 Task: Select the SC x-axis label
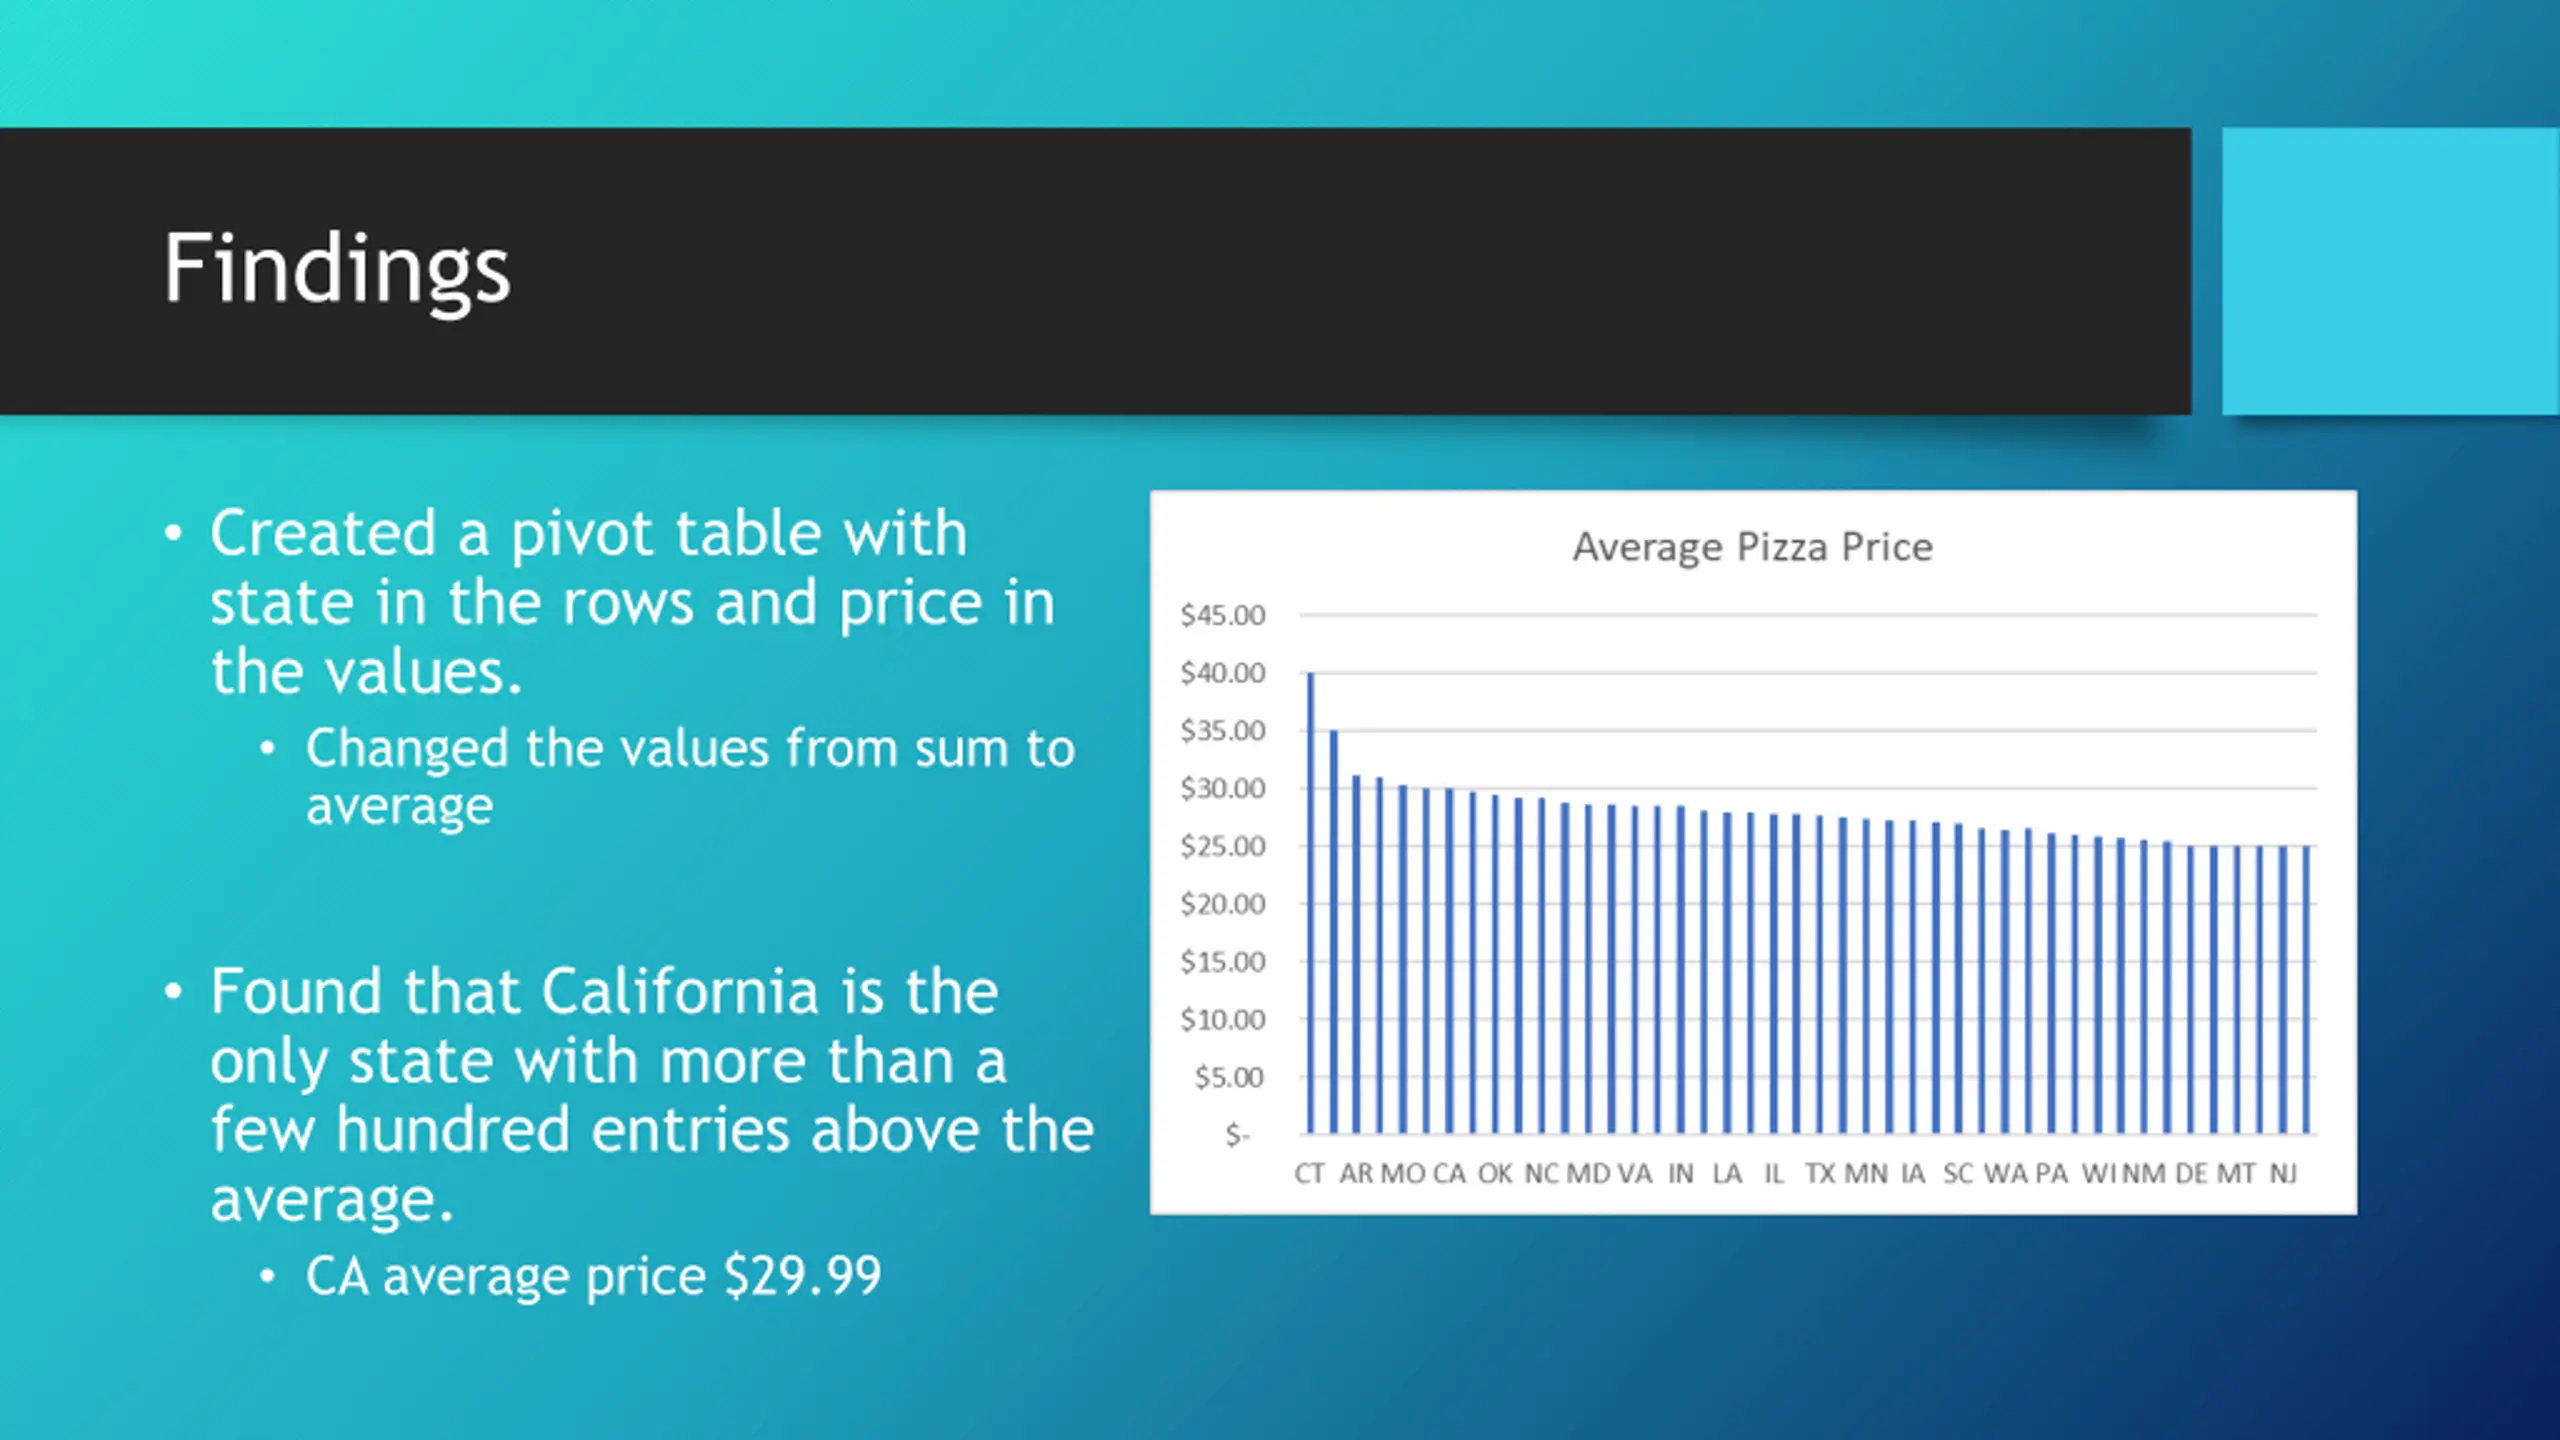[x=1958, y=1173]
